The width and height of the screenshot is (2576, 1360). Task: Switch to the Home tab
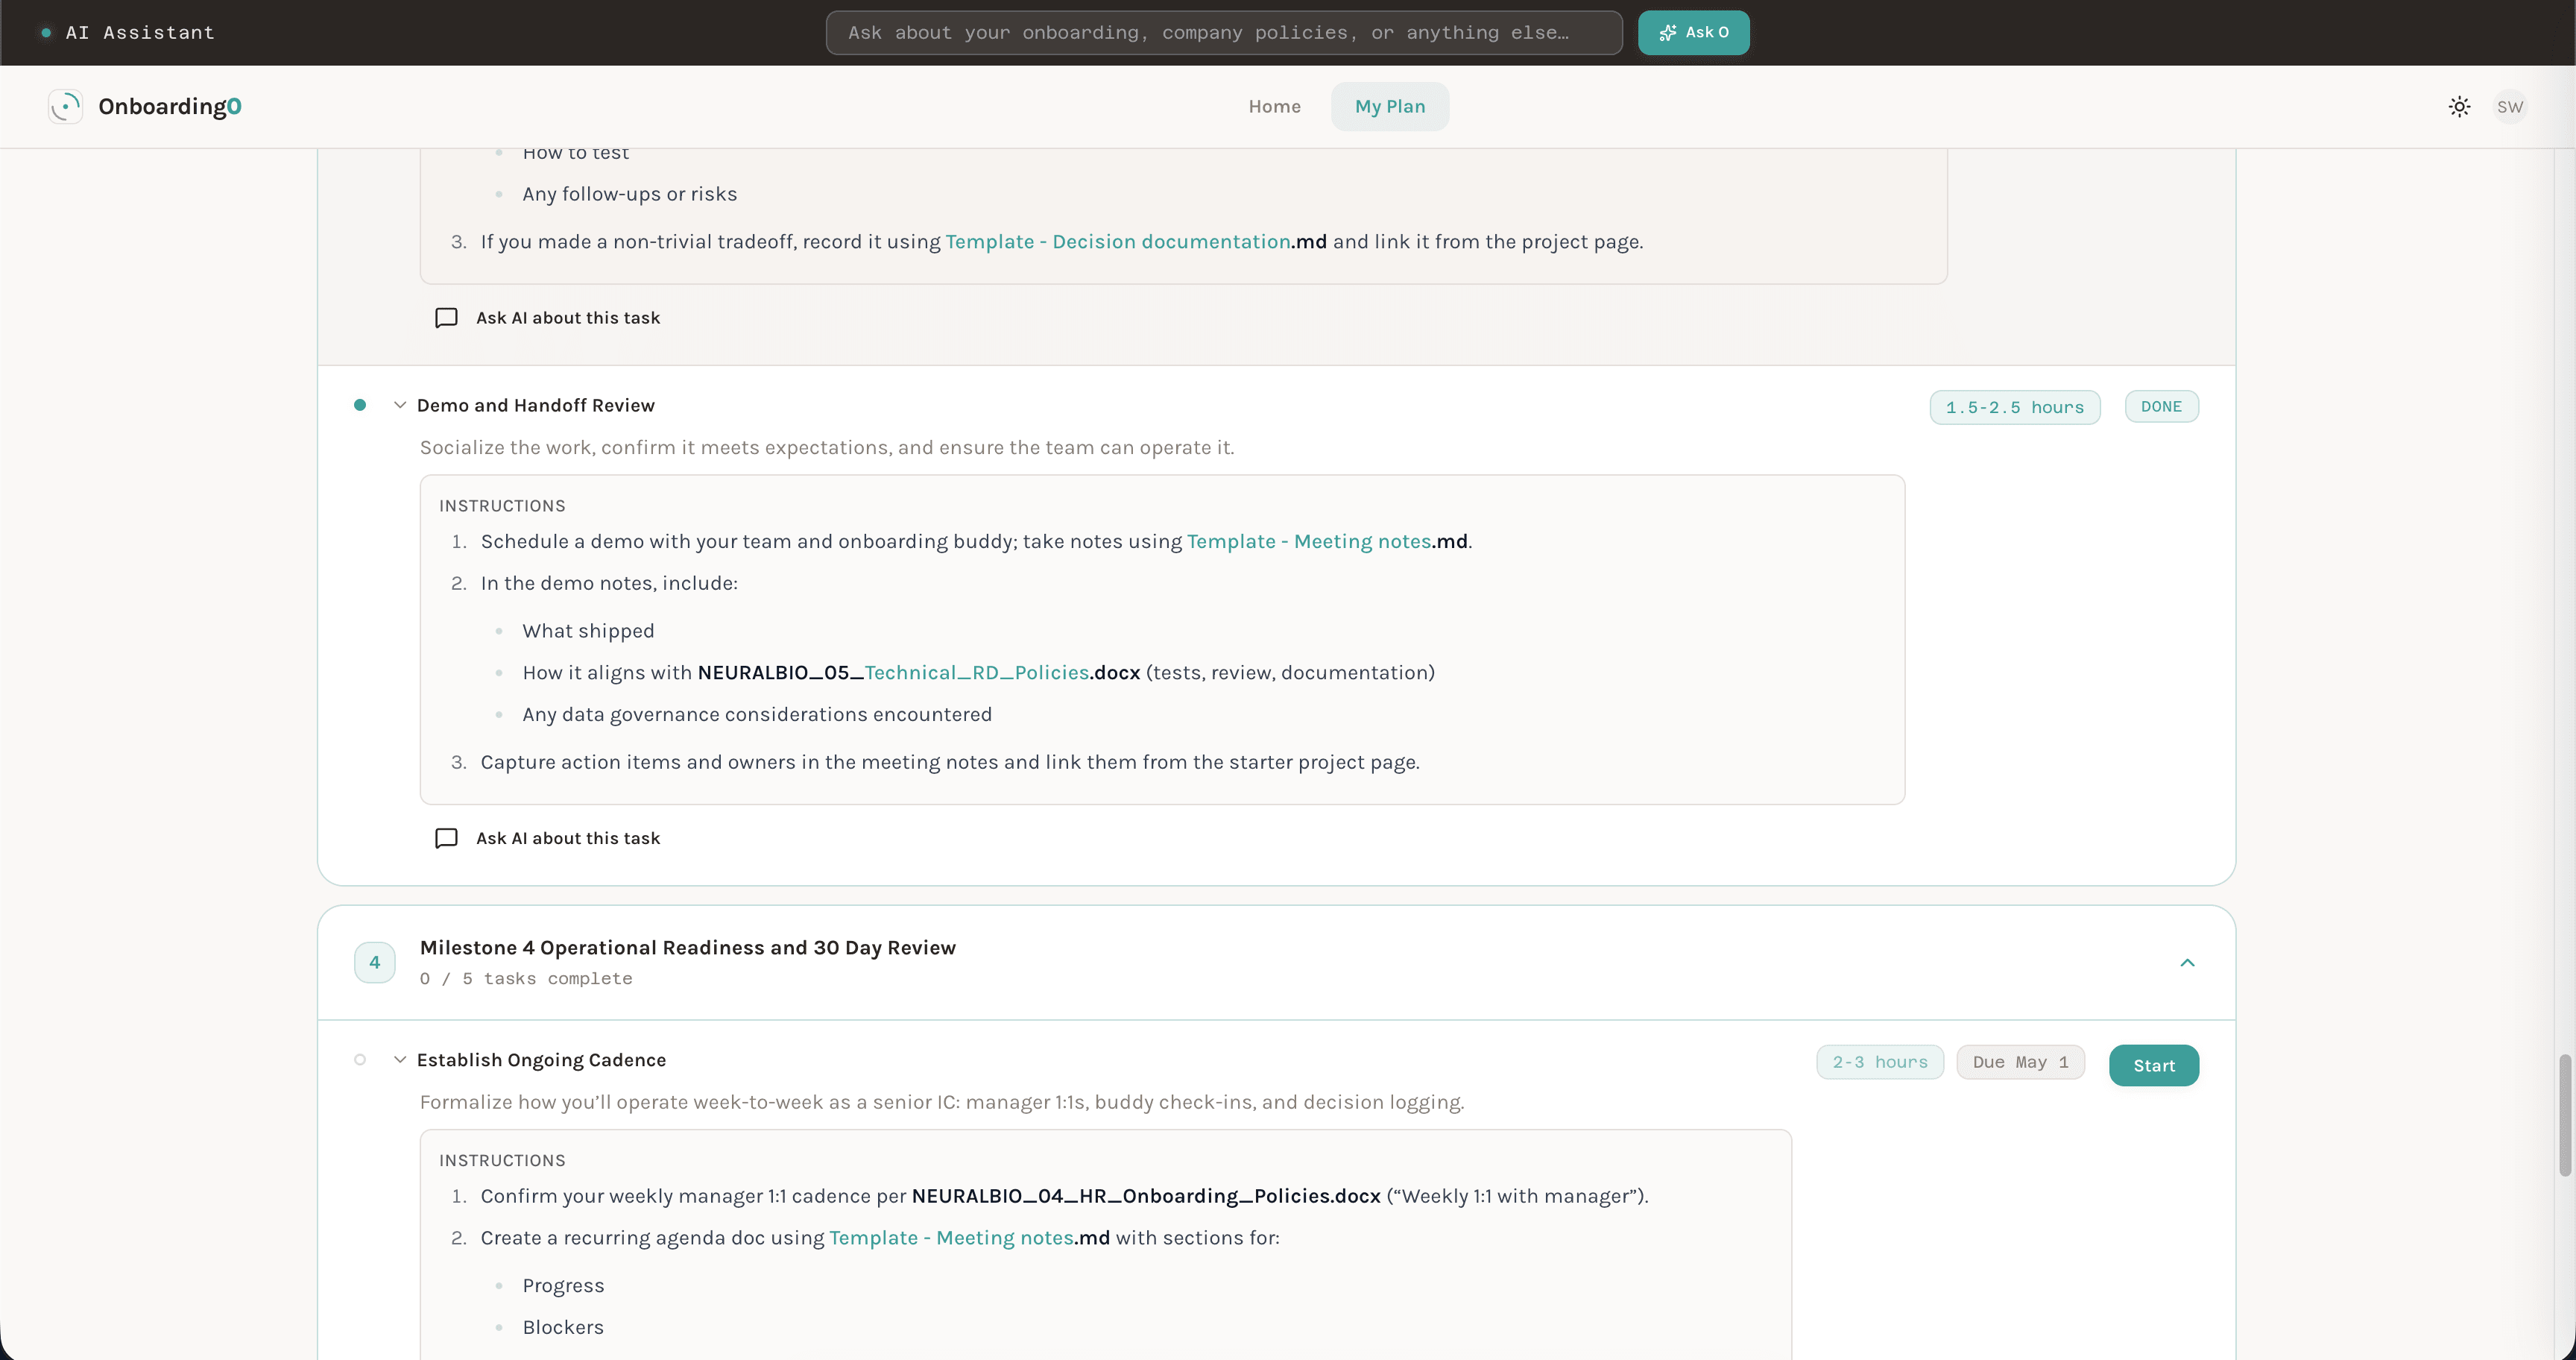pos(1274,106)
